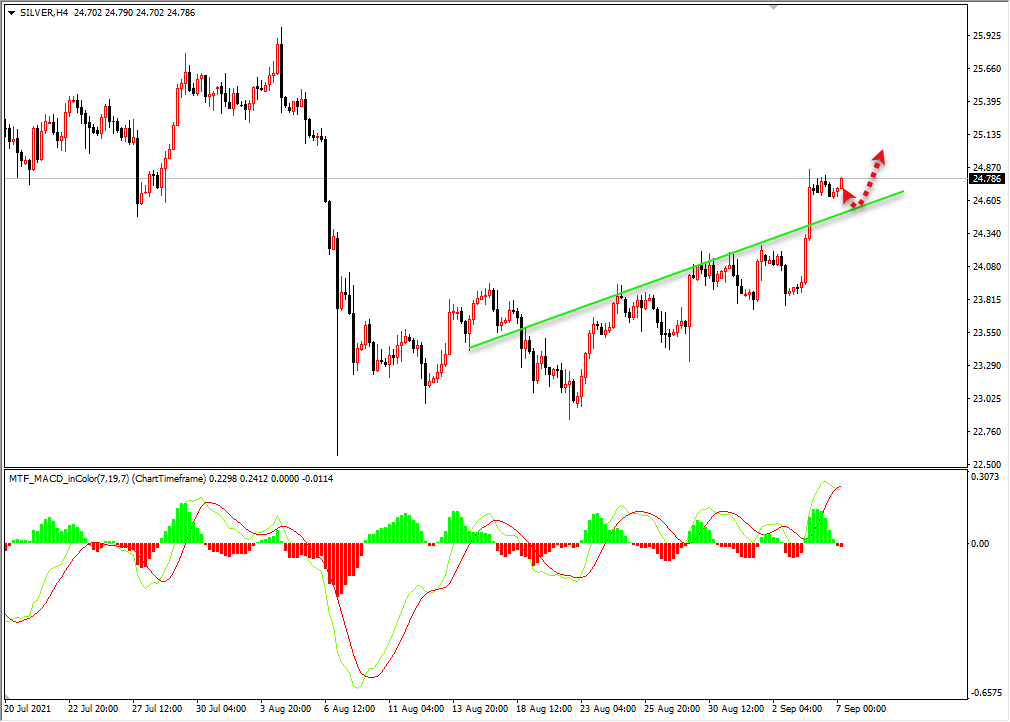Click the 0.00 level on MACD scale
1010x722 pixels.
(980, 544)
